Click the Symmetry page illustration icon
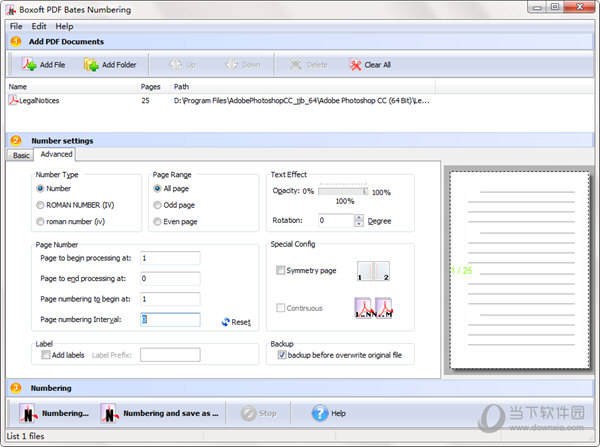Image resolution: width=600 pixels, height=447 pixels. (373, 271)
